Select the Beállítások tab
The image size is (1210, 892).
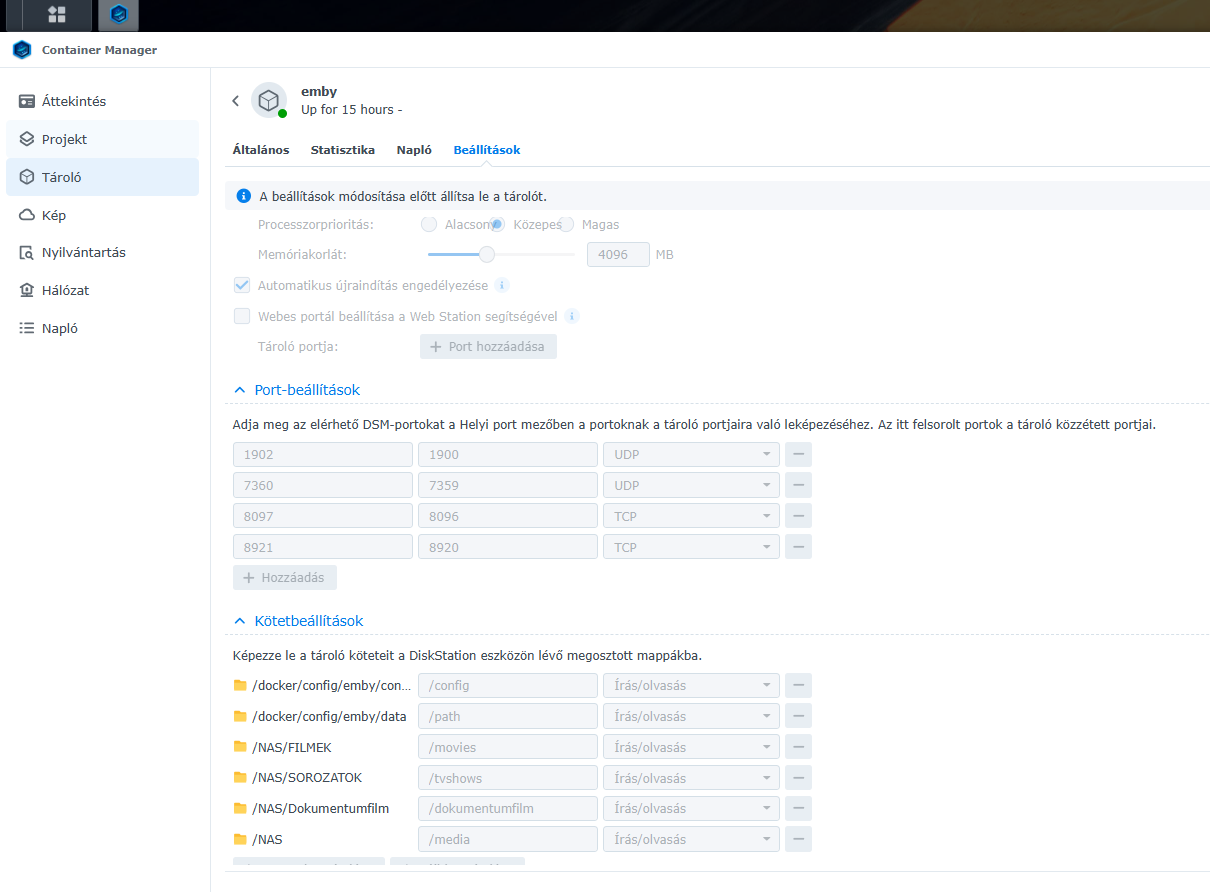pos(487,150)
